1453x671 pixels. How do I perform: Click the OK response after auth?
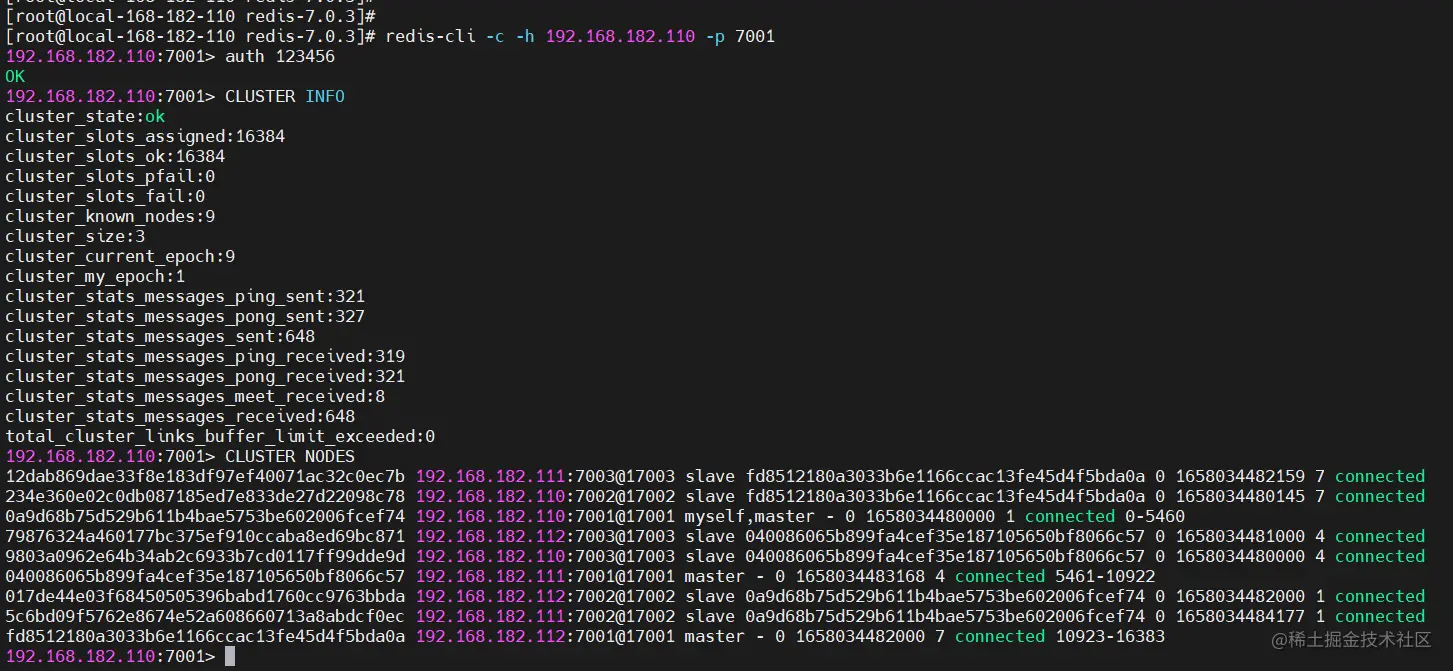point(15,77)
